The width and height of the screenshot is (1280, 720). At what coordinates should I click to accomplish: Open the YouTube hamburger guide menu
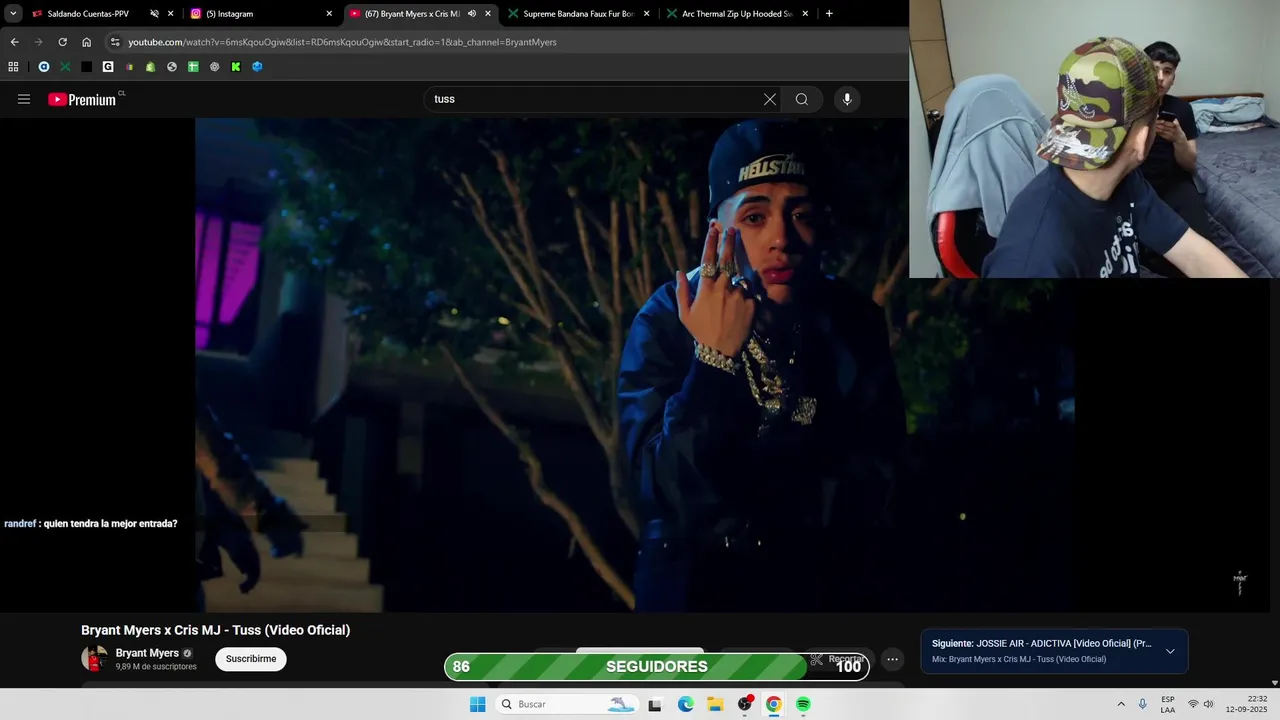point(24,99)
